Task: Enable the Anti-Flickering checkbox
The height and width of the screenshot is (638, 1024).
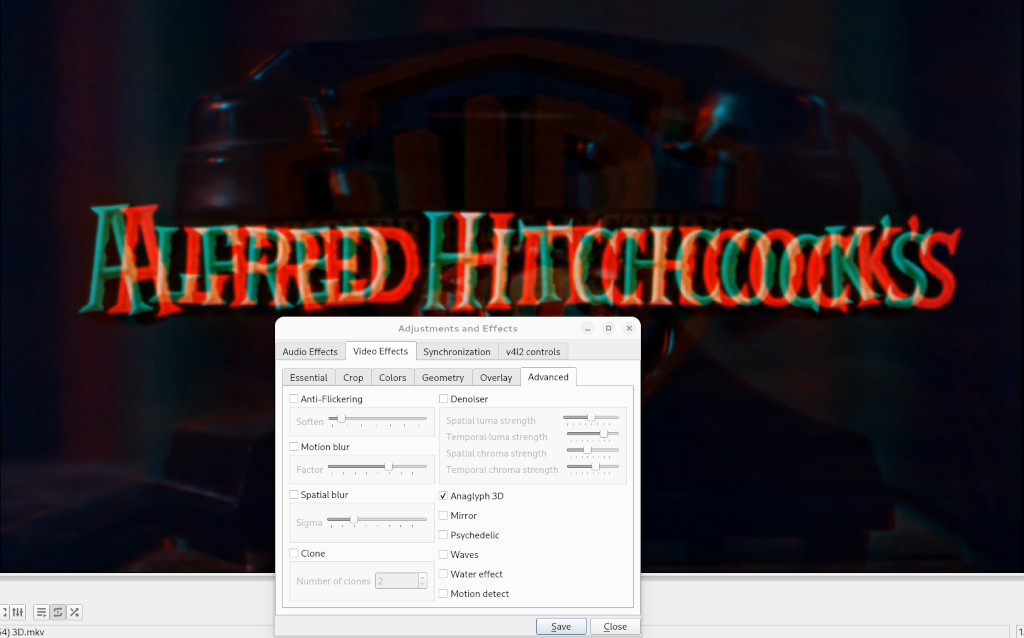Action: (x=294, y=399)
